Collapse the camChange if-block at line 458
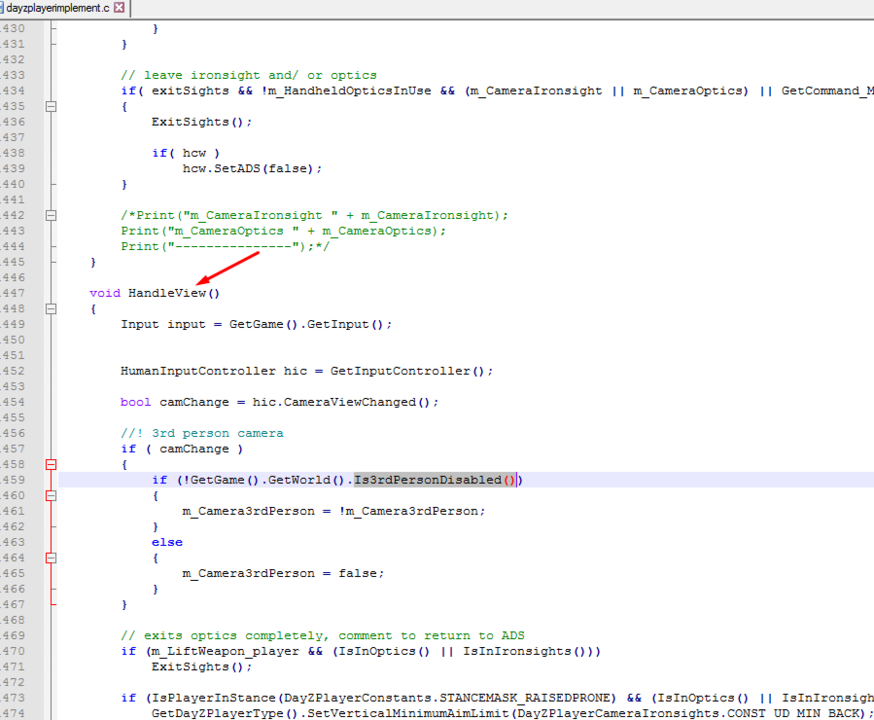The image size is (874, 720). coord(51,464)
